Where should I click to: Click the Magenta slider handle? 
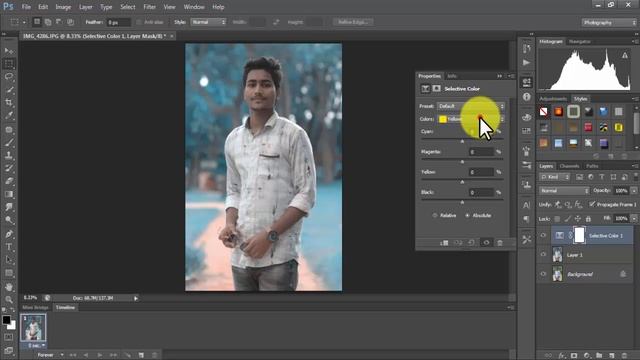[x=462, y=162]
